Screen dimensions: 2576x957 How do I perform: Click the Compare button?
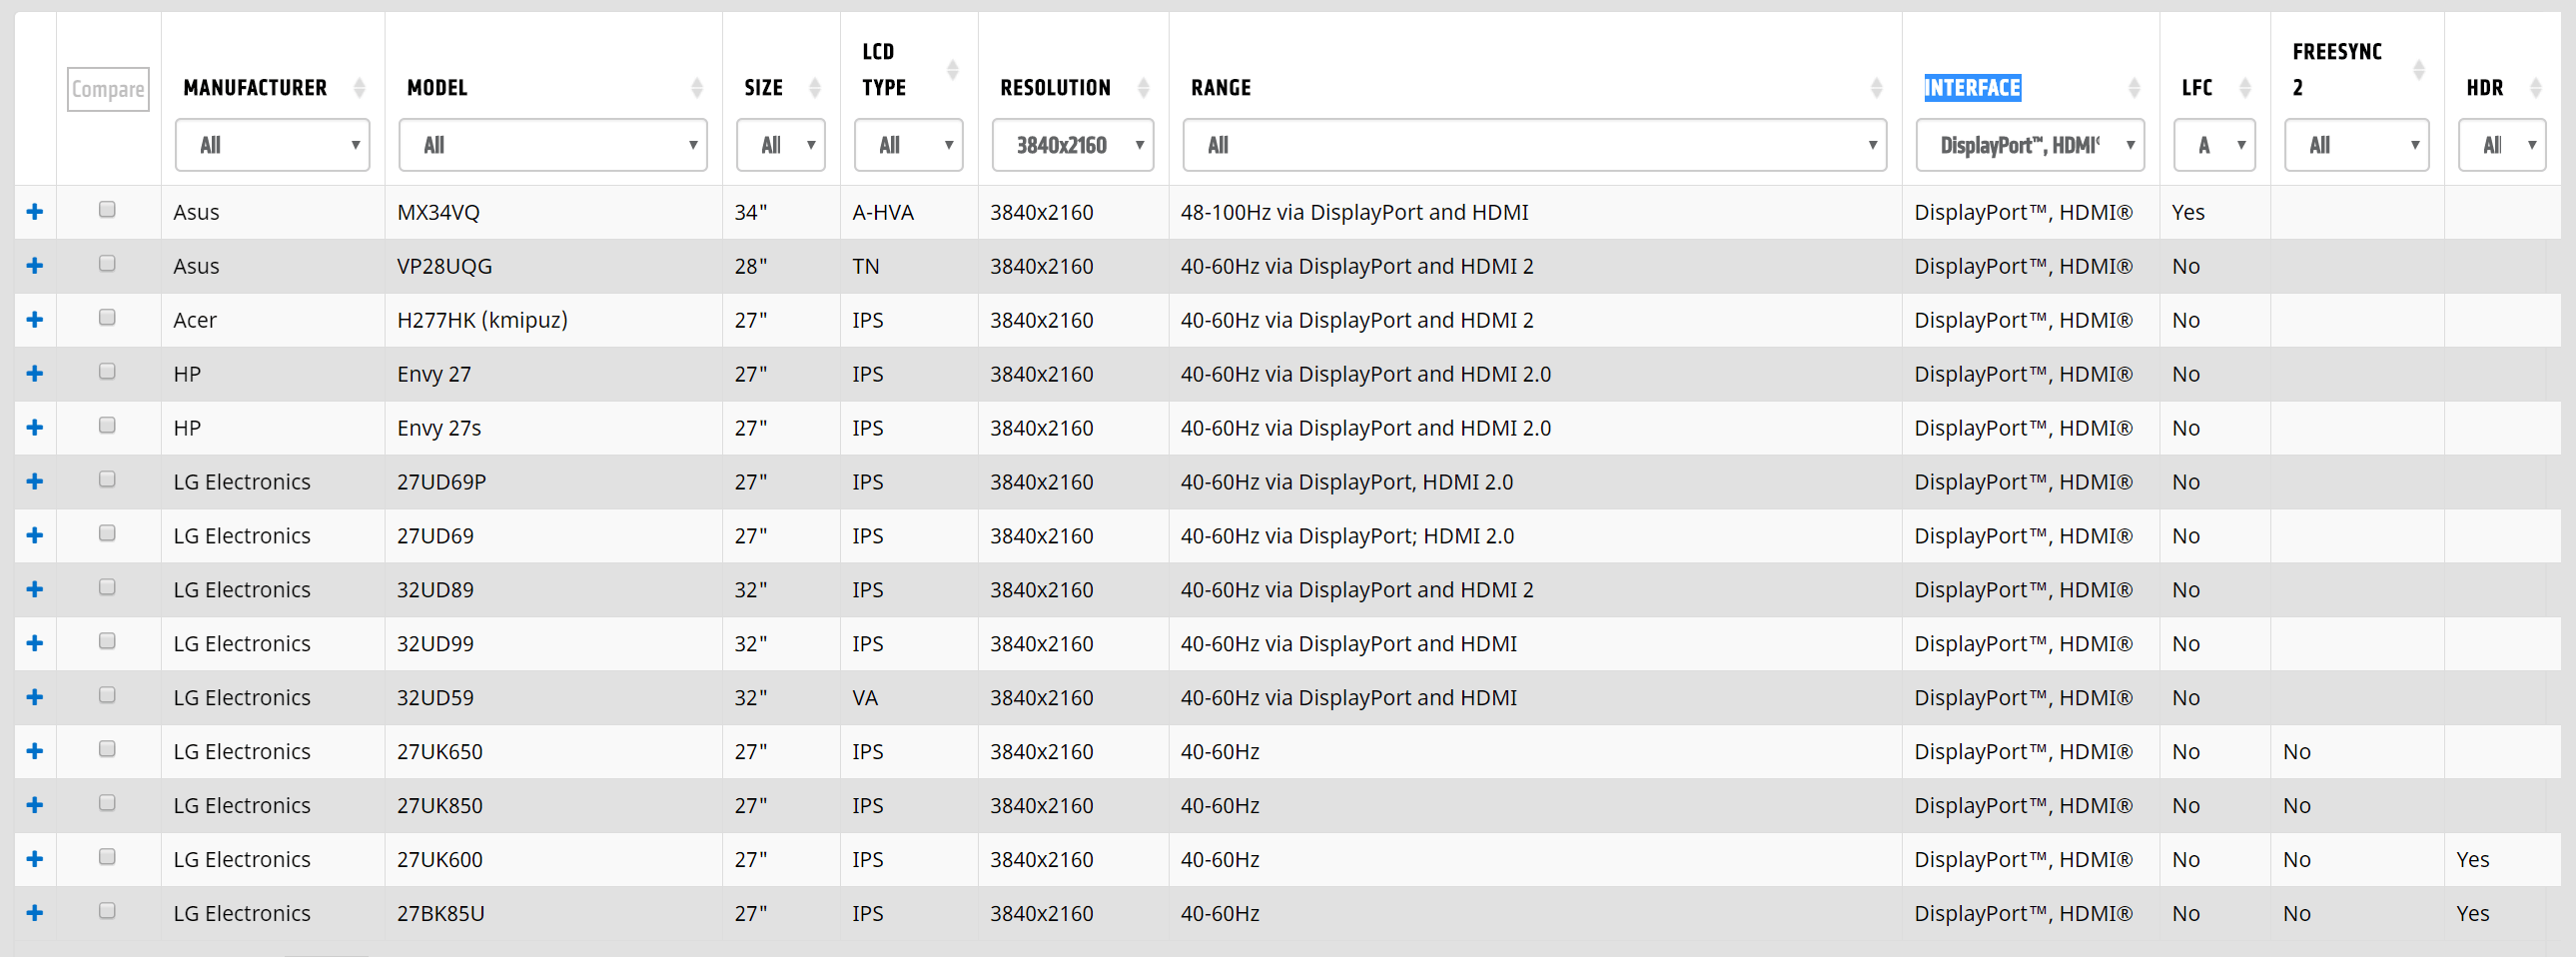tap(108, 89)
